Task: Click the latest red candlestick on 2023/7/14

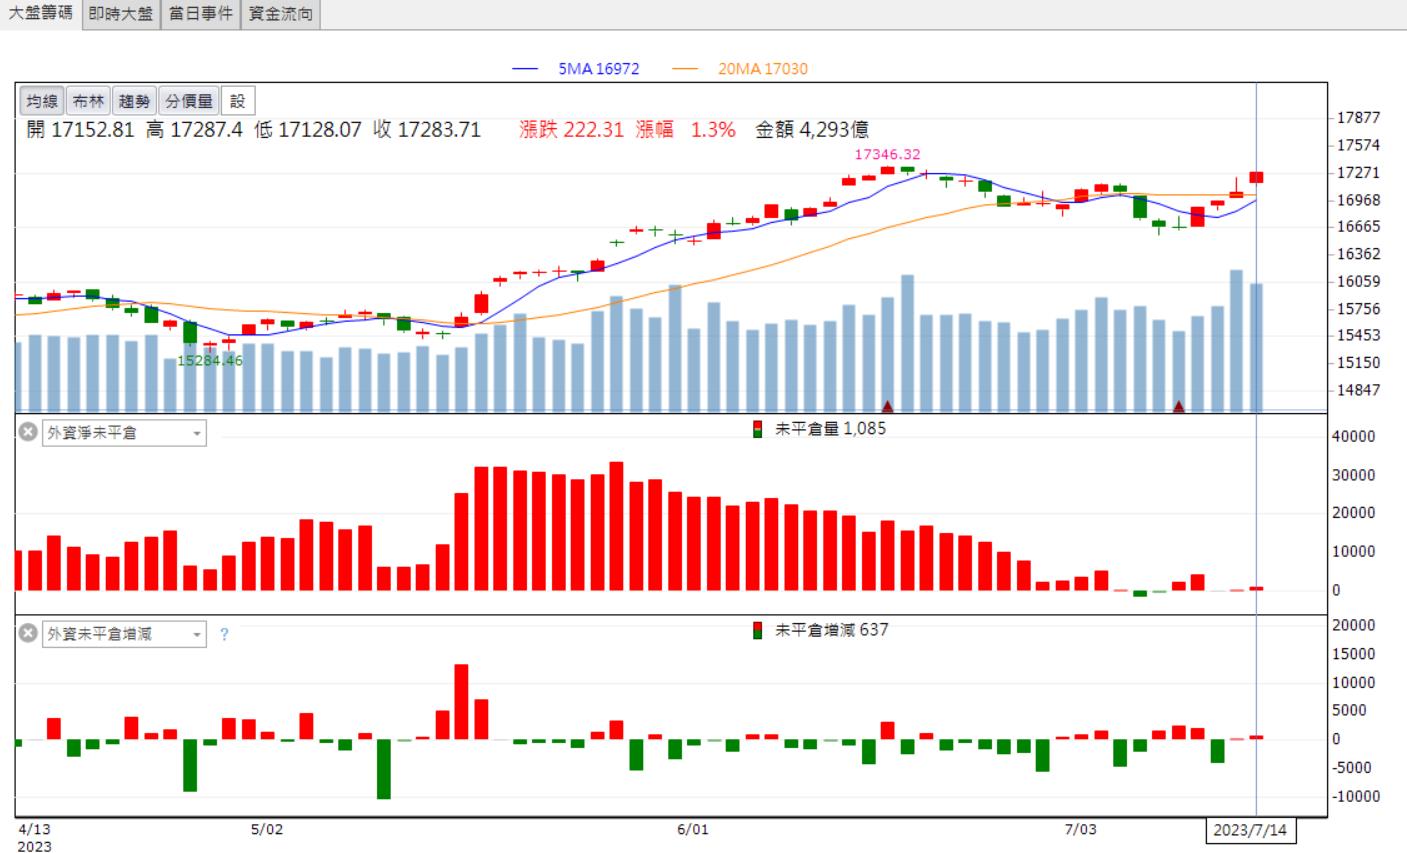Action: tap(1256, 177)
